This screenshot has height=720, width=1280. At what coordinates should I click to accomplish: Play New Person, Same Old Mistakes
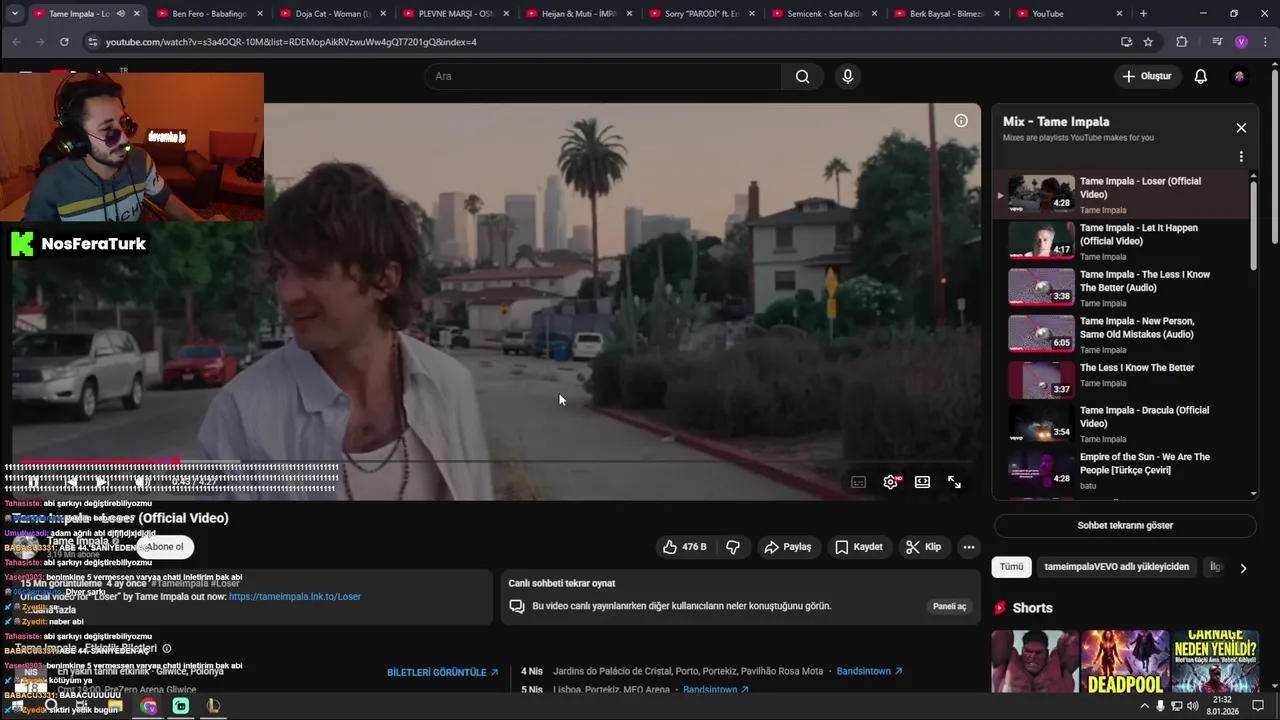click(1121, 335)
